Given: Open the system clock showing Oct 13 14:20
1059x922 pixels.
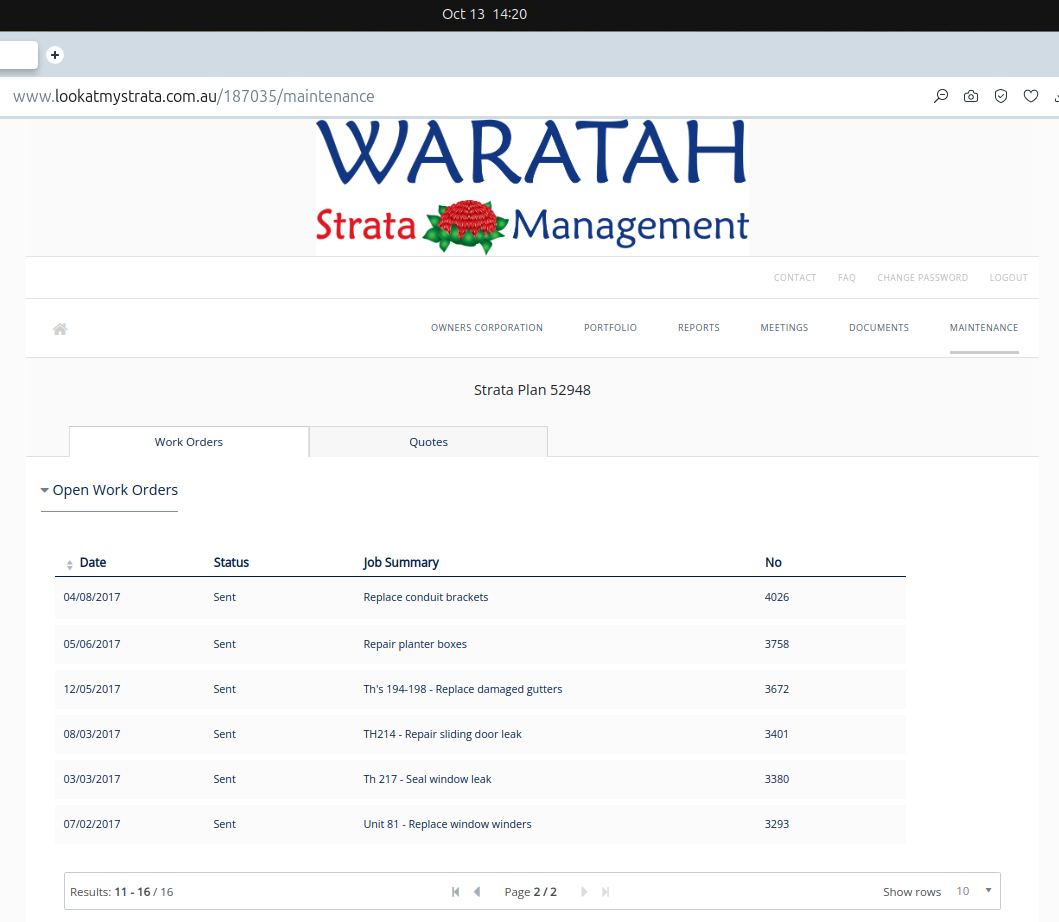Looking at the screenshot, I should pyautogui.click(x=484, y=14).
